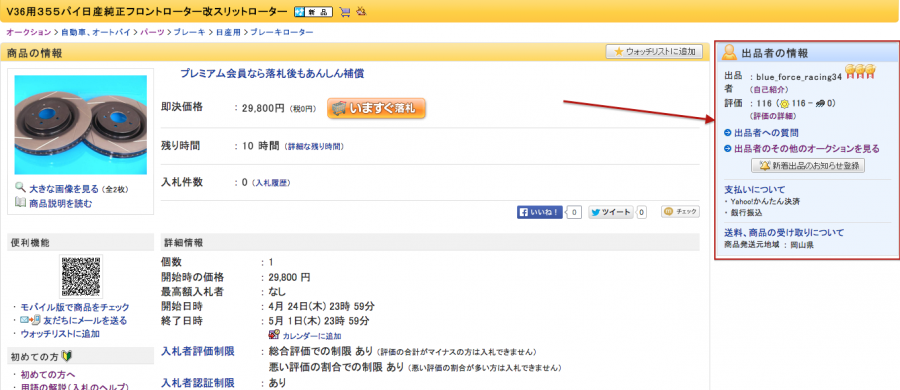Open 大きな画像を見る link
This screenshot has width=900, height=390.
click(x=64, y=188)
